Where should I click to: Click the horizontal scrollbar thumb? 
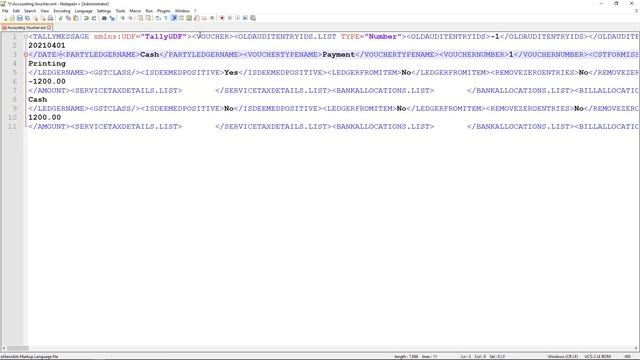coord(18,348)
